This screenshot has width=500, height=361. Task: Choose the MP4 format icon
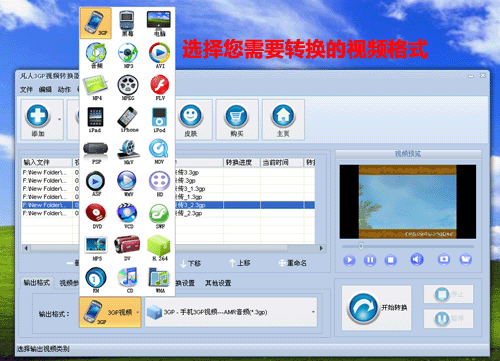96,87
